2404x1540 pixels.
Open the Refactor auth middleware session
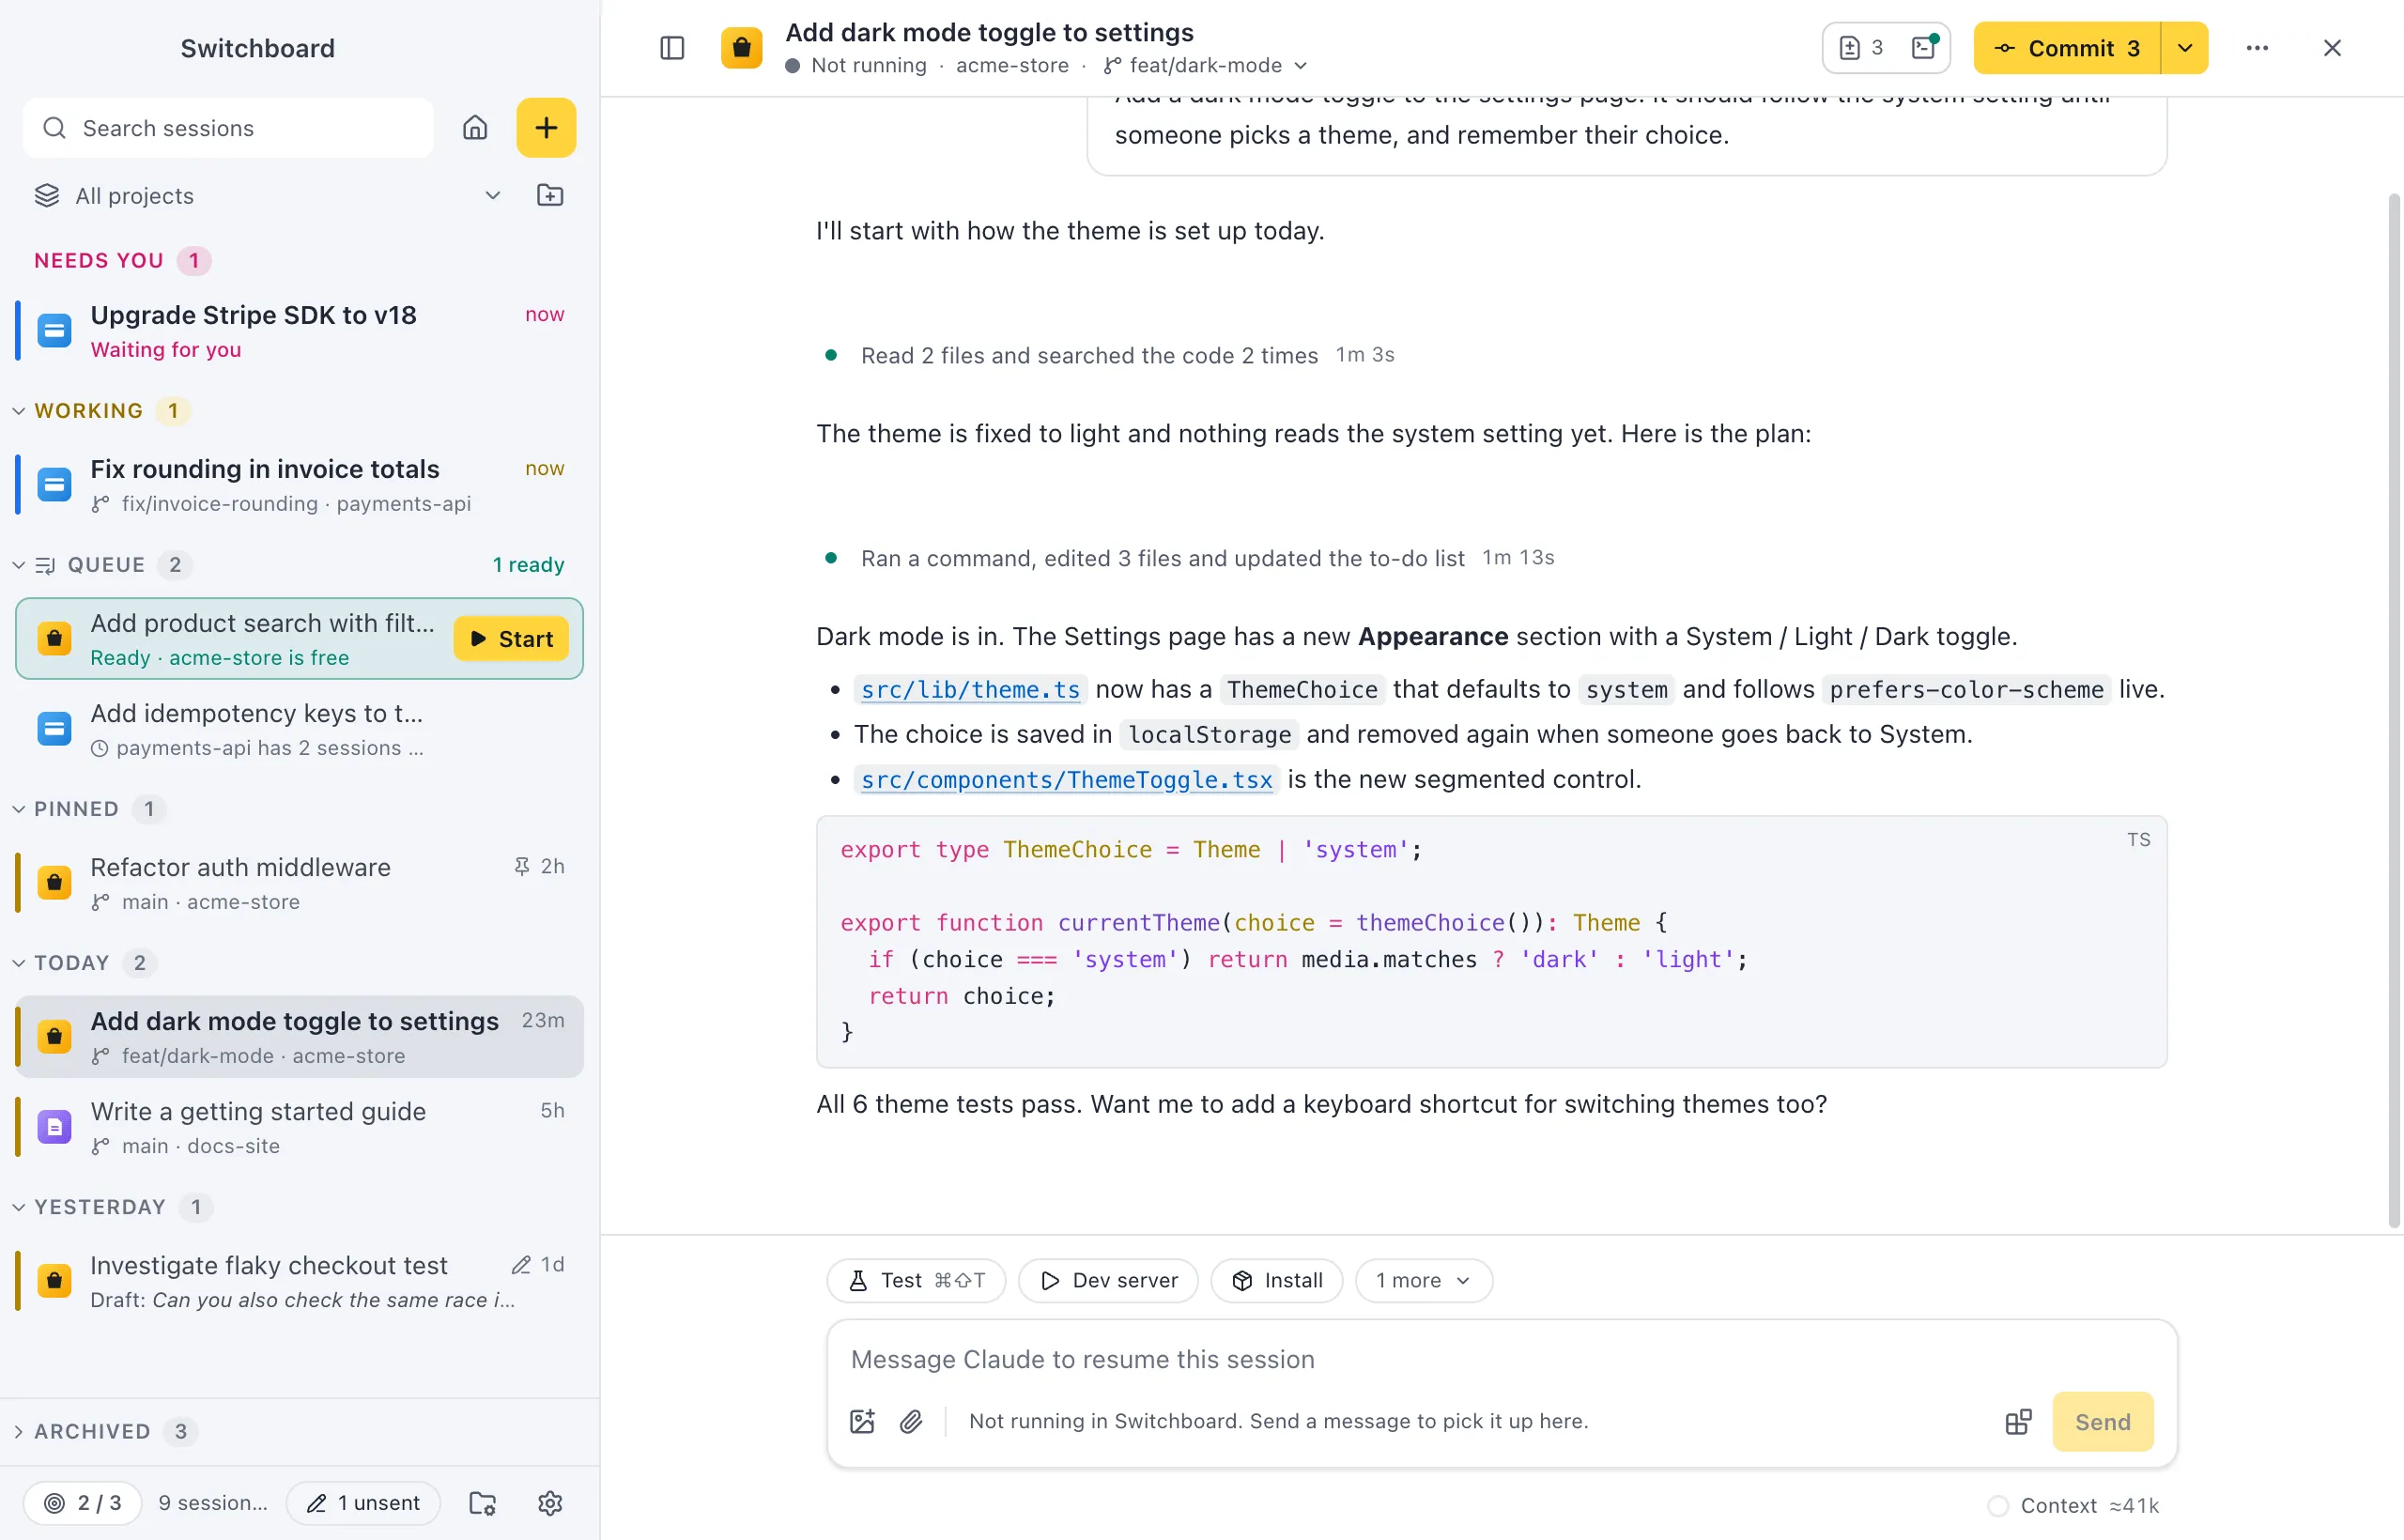[x=299, y=883]
